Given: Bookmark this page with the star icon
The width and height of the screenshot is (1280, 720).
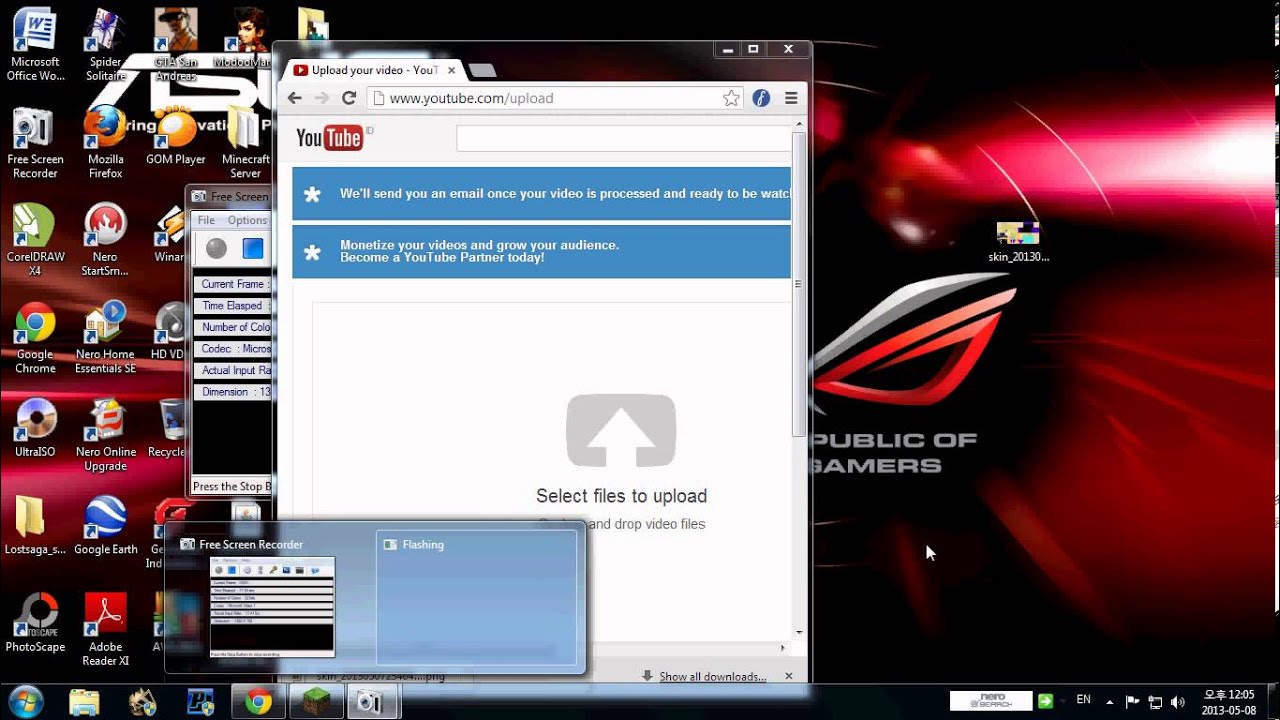Looking at the screenshot, I should 731,98.
